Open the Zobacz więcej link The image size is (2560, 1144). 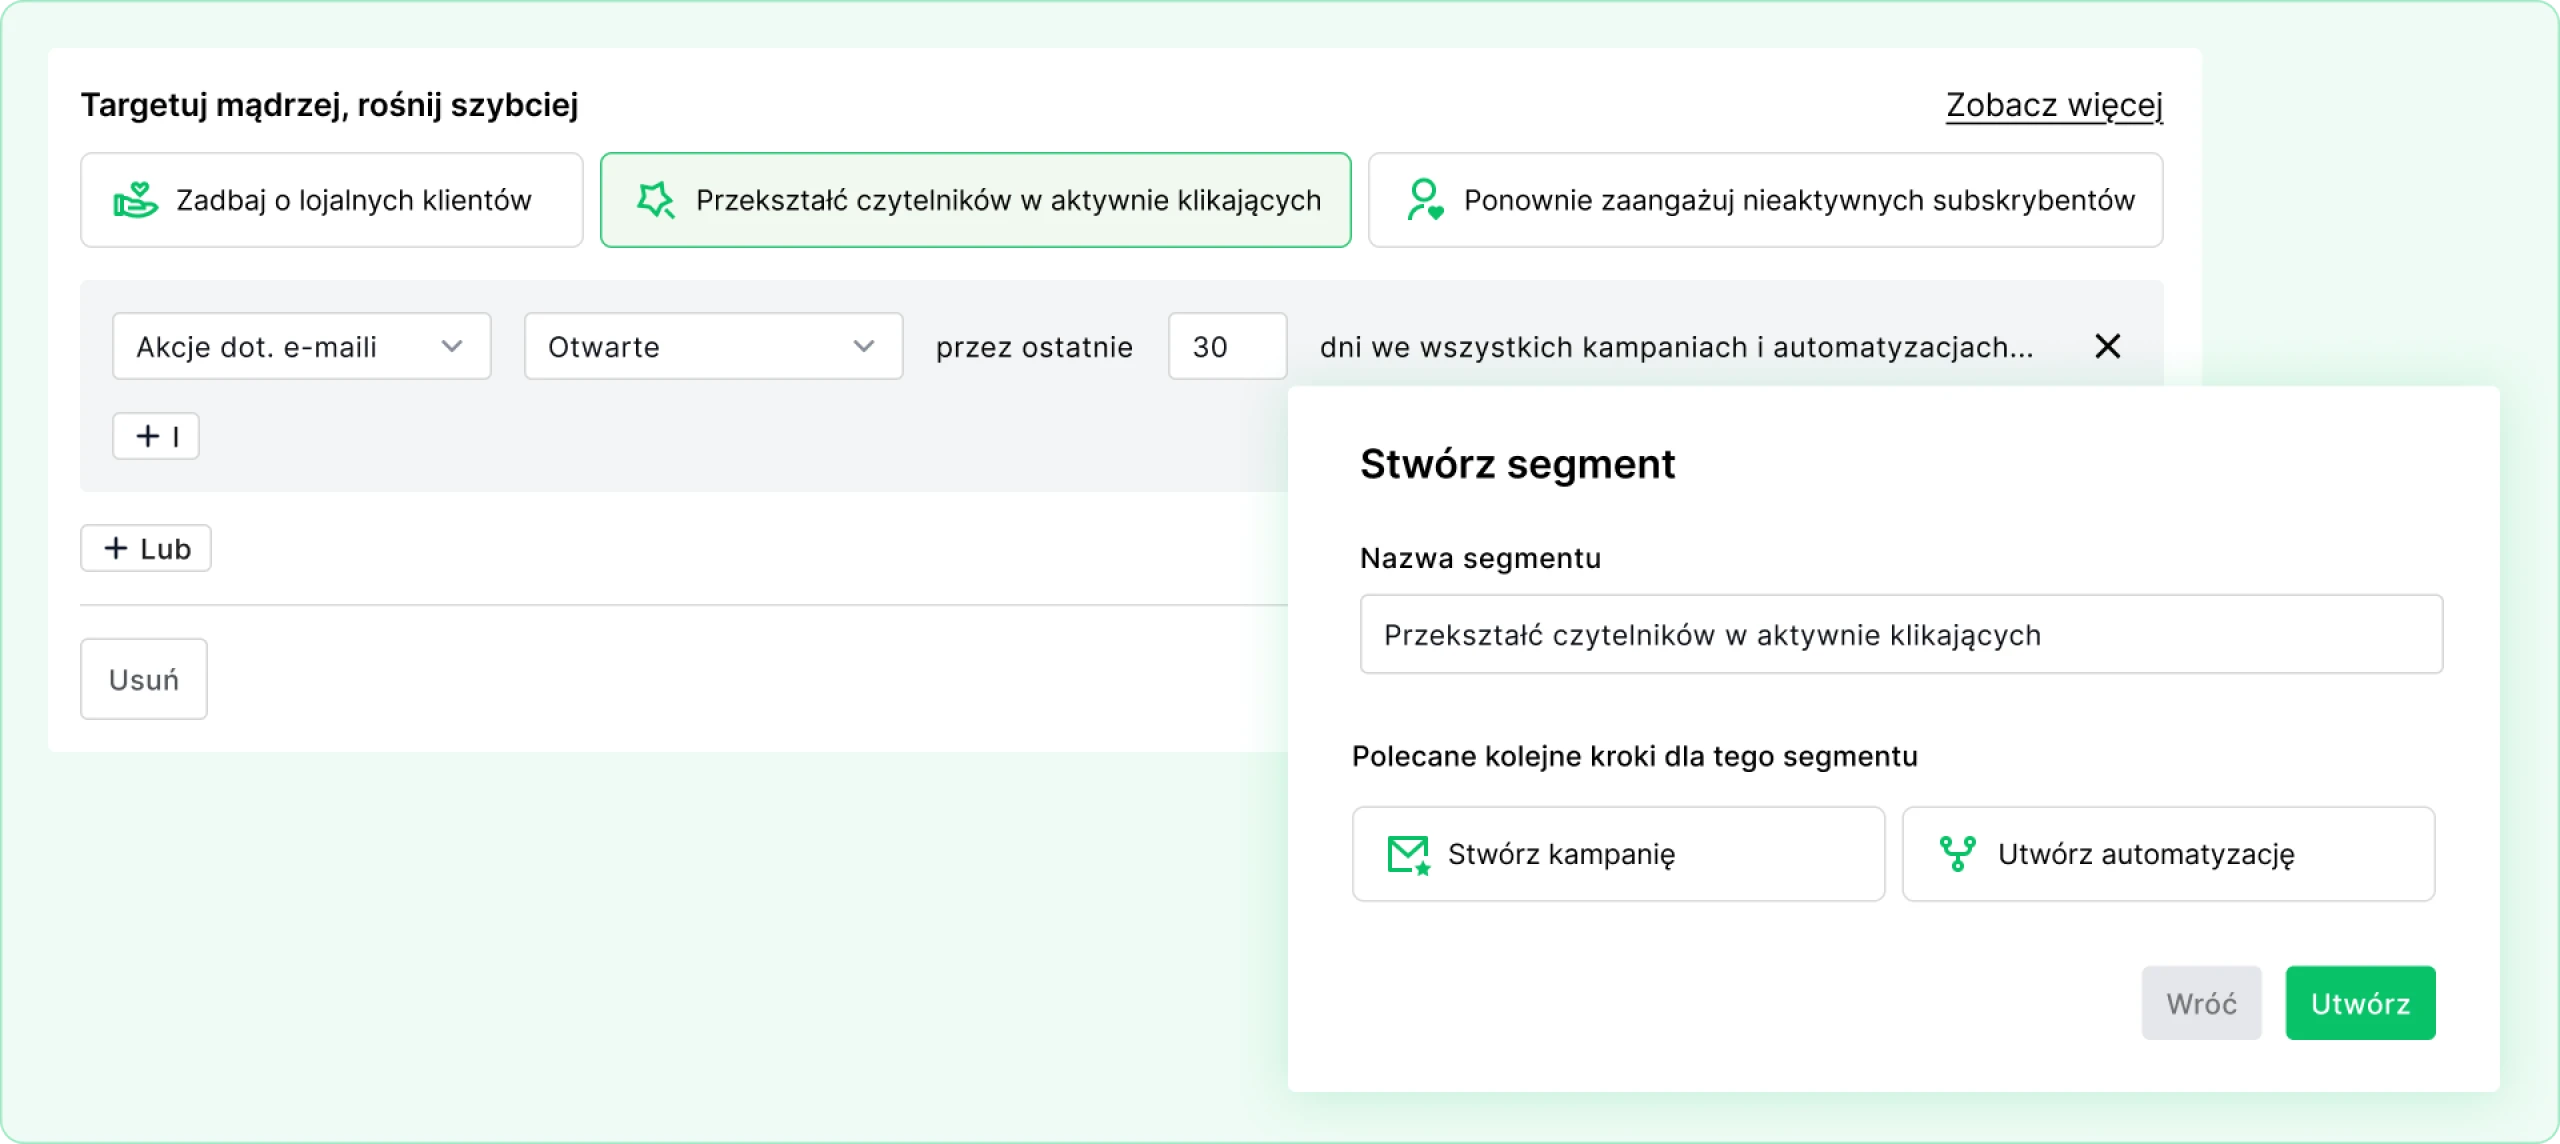[2053, 105]
